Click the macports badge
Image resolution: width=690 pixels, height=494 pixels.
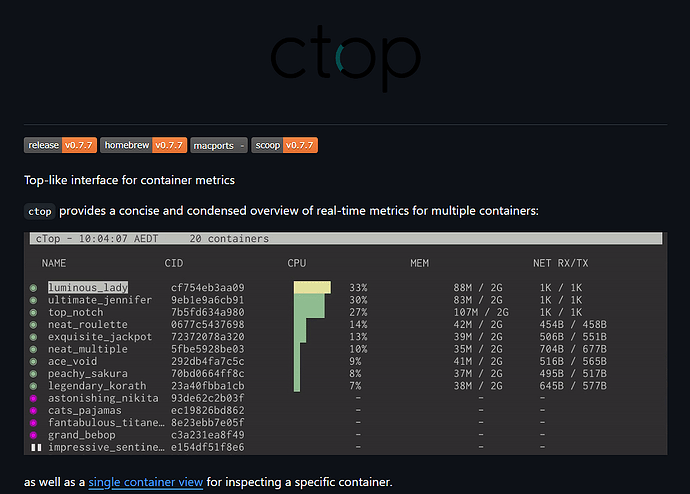coord(218,145)
